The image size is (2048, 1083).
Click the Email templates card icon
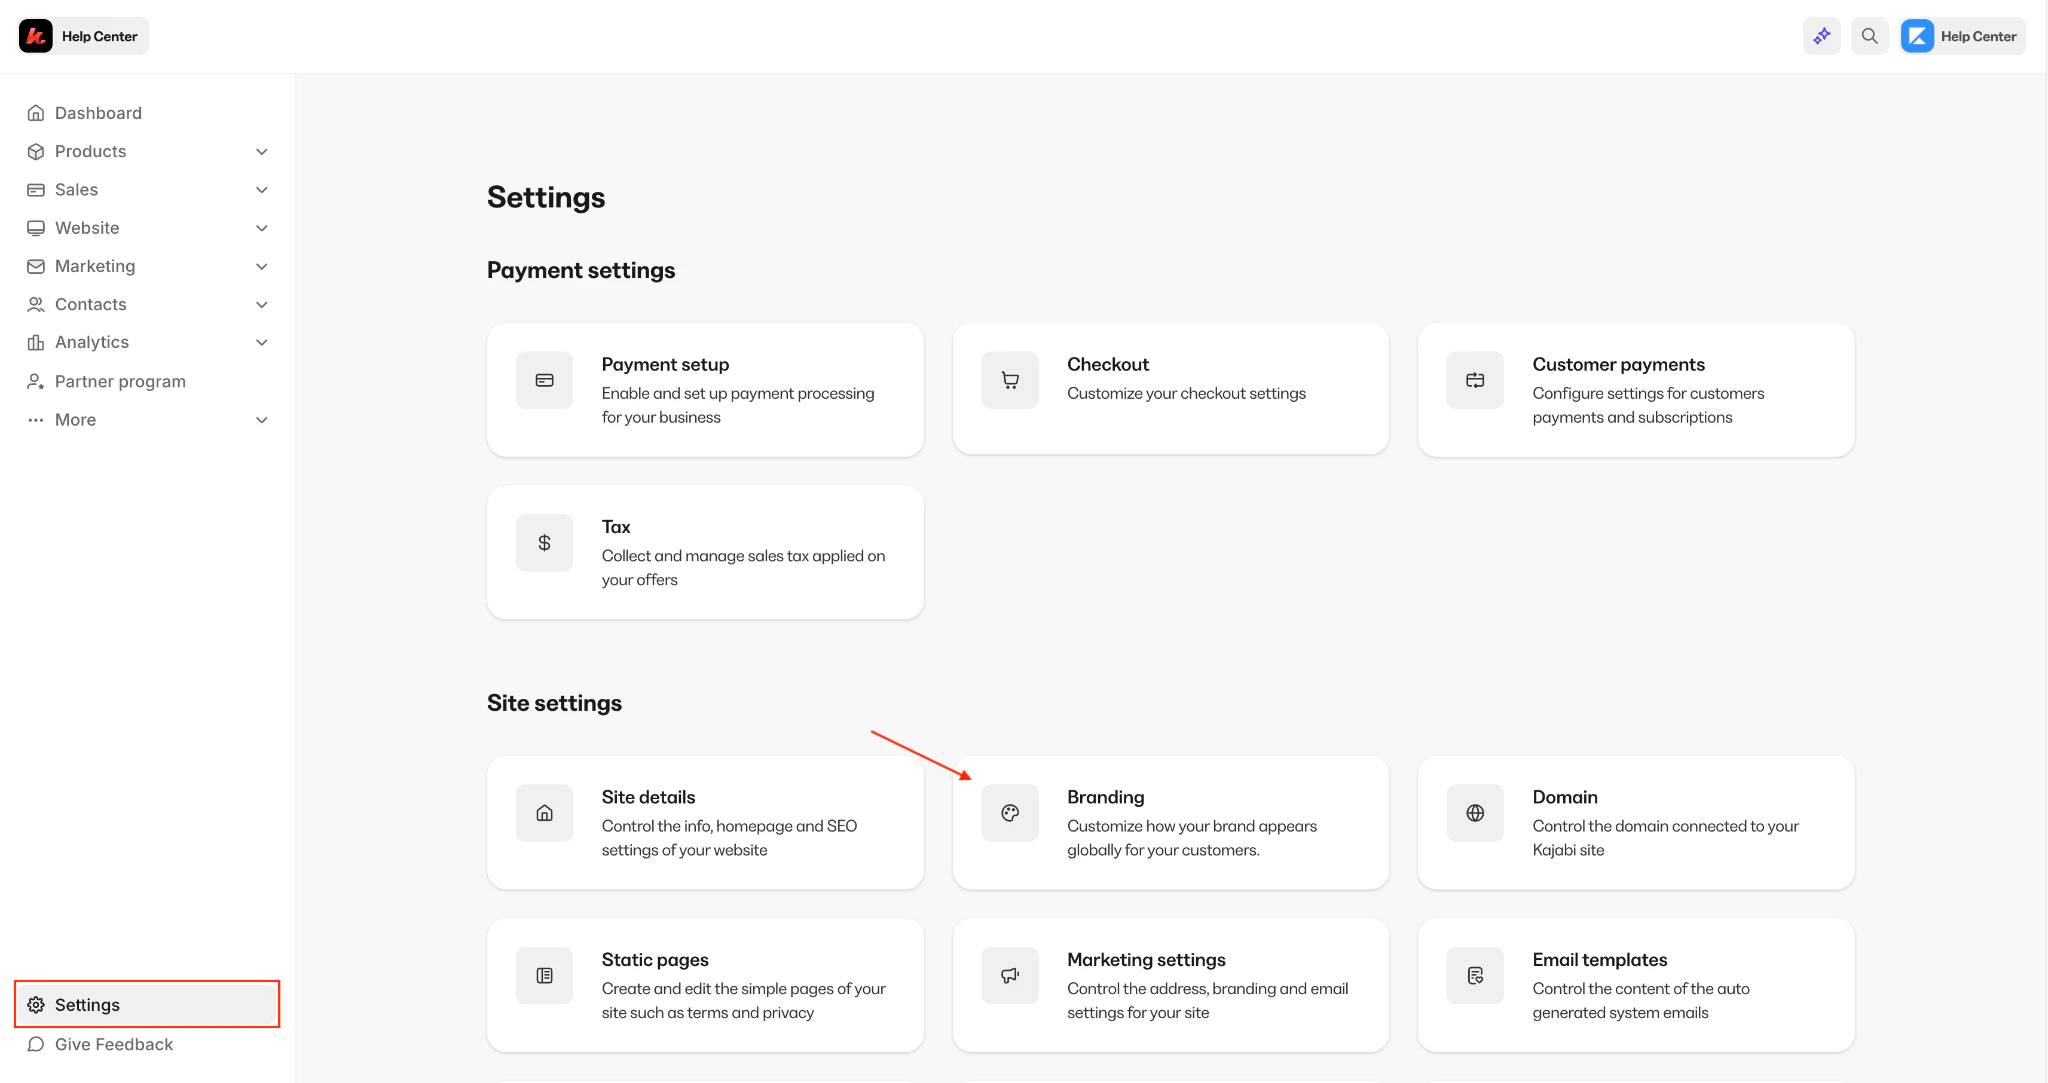coord(1475,975)
